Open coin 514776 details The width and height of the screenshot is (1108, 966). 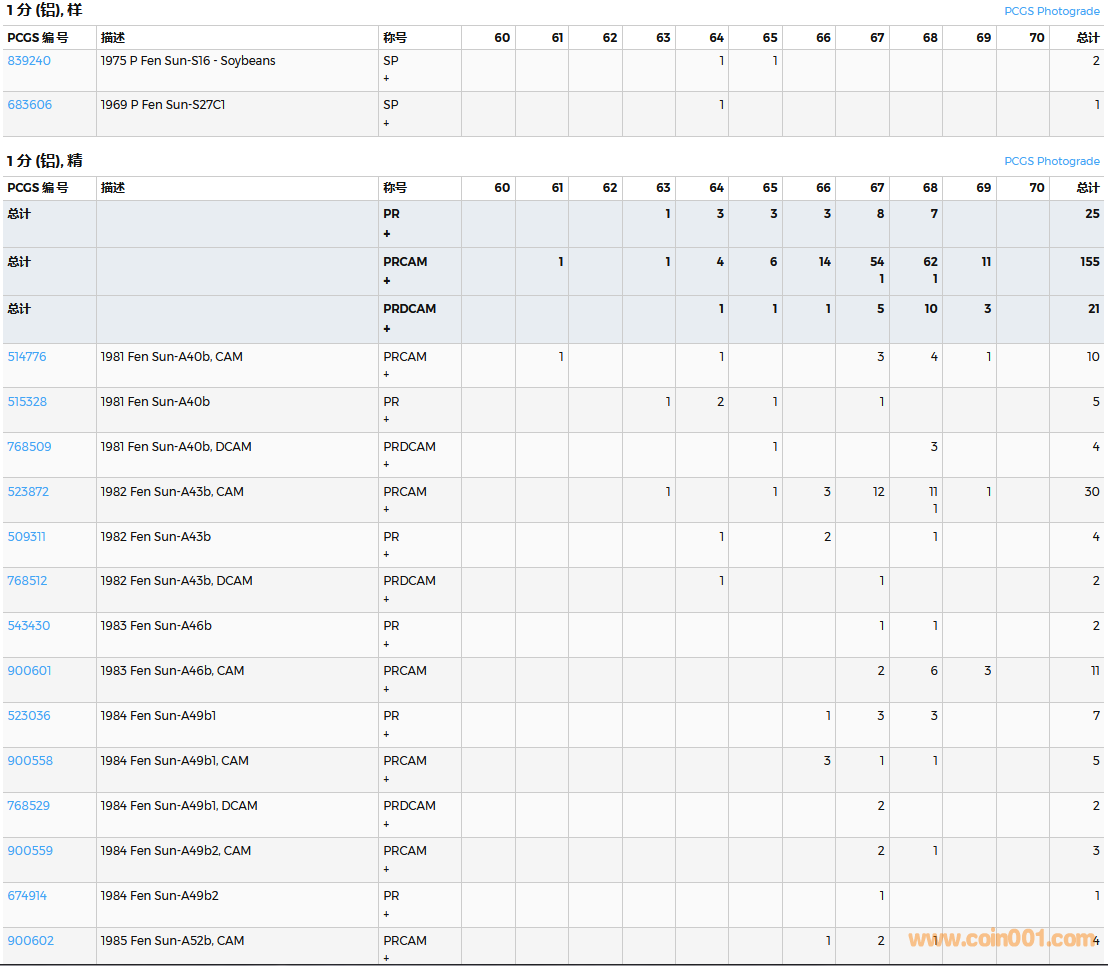coord(27,357)
